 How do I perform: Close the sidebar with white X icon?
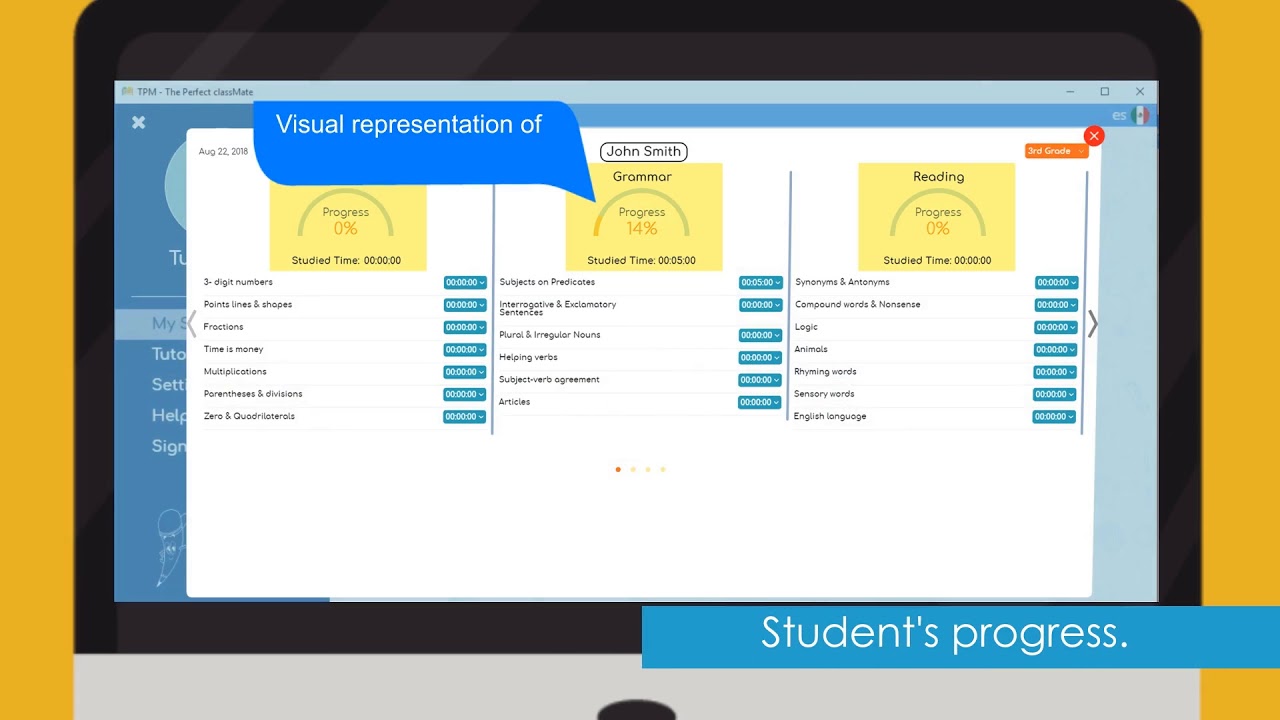click(139, 122)
